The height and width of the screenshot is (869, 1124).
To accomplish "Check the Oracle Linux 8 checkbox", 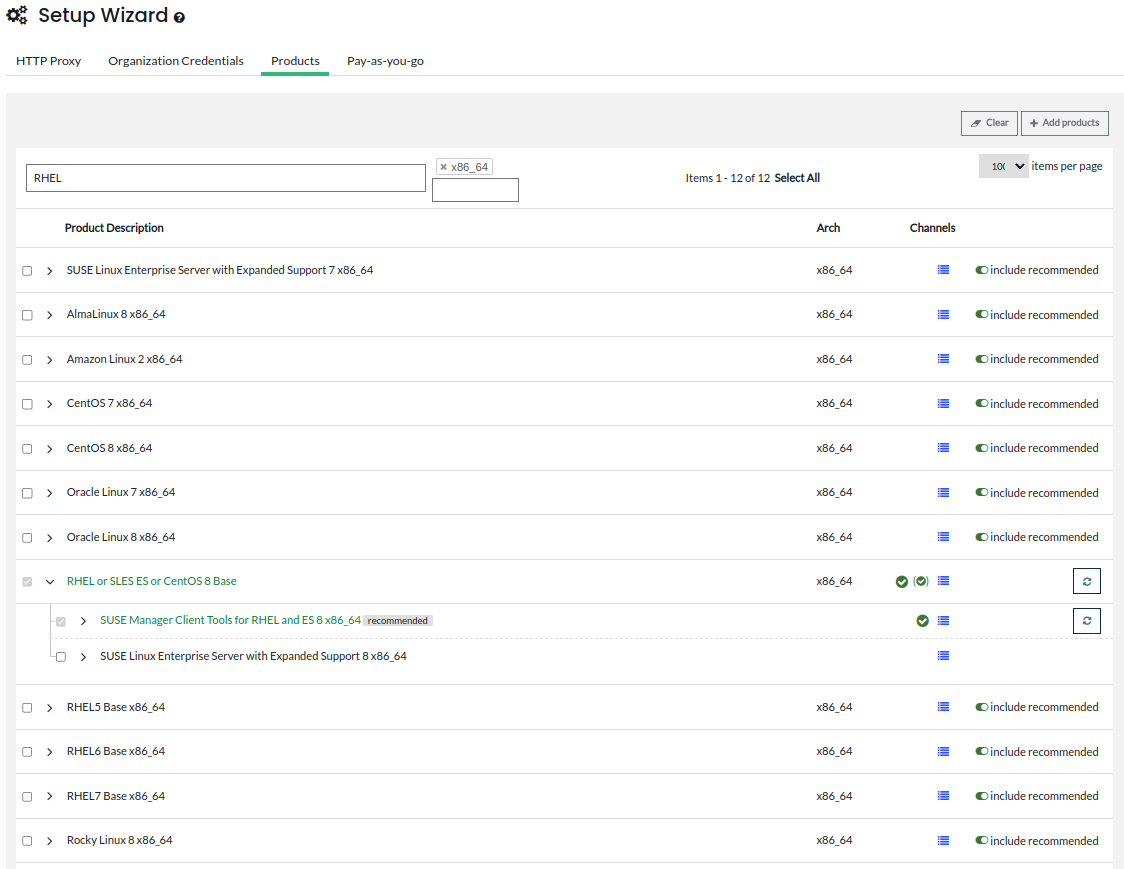I will pyautogui.click(x=27, y=537).
